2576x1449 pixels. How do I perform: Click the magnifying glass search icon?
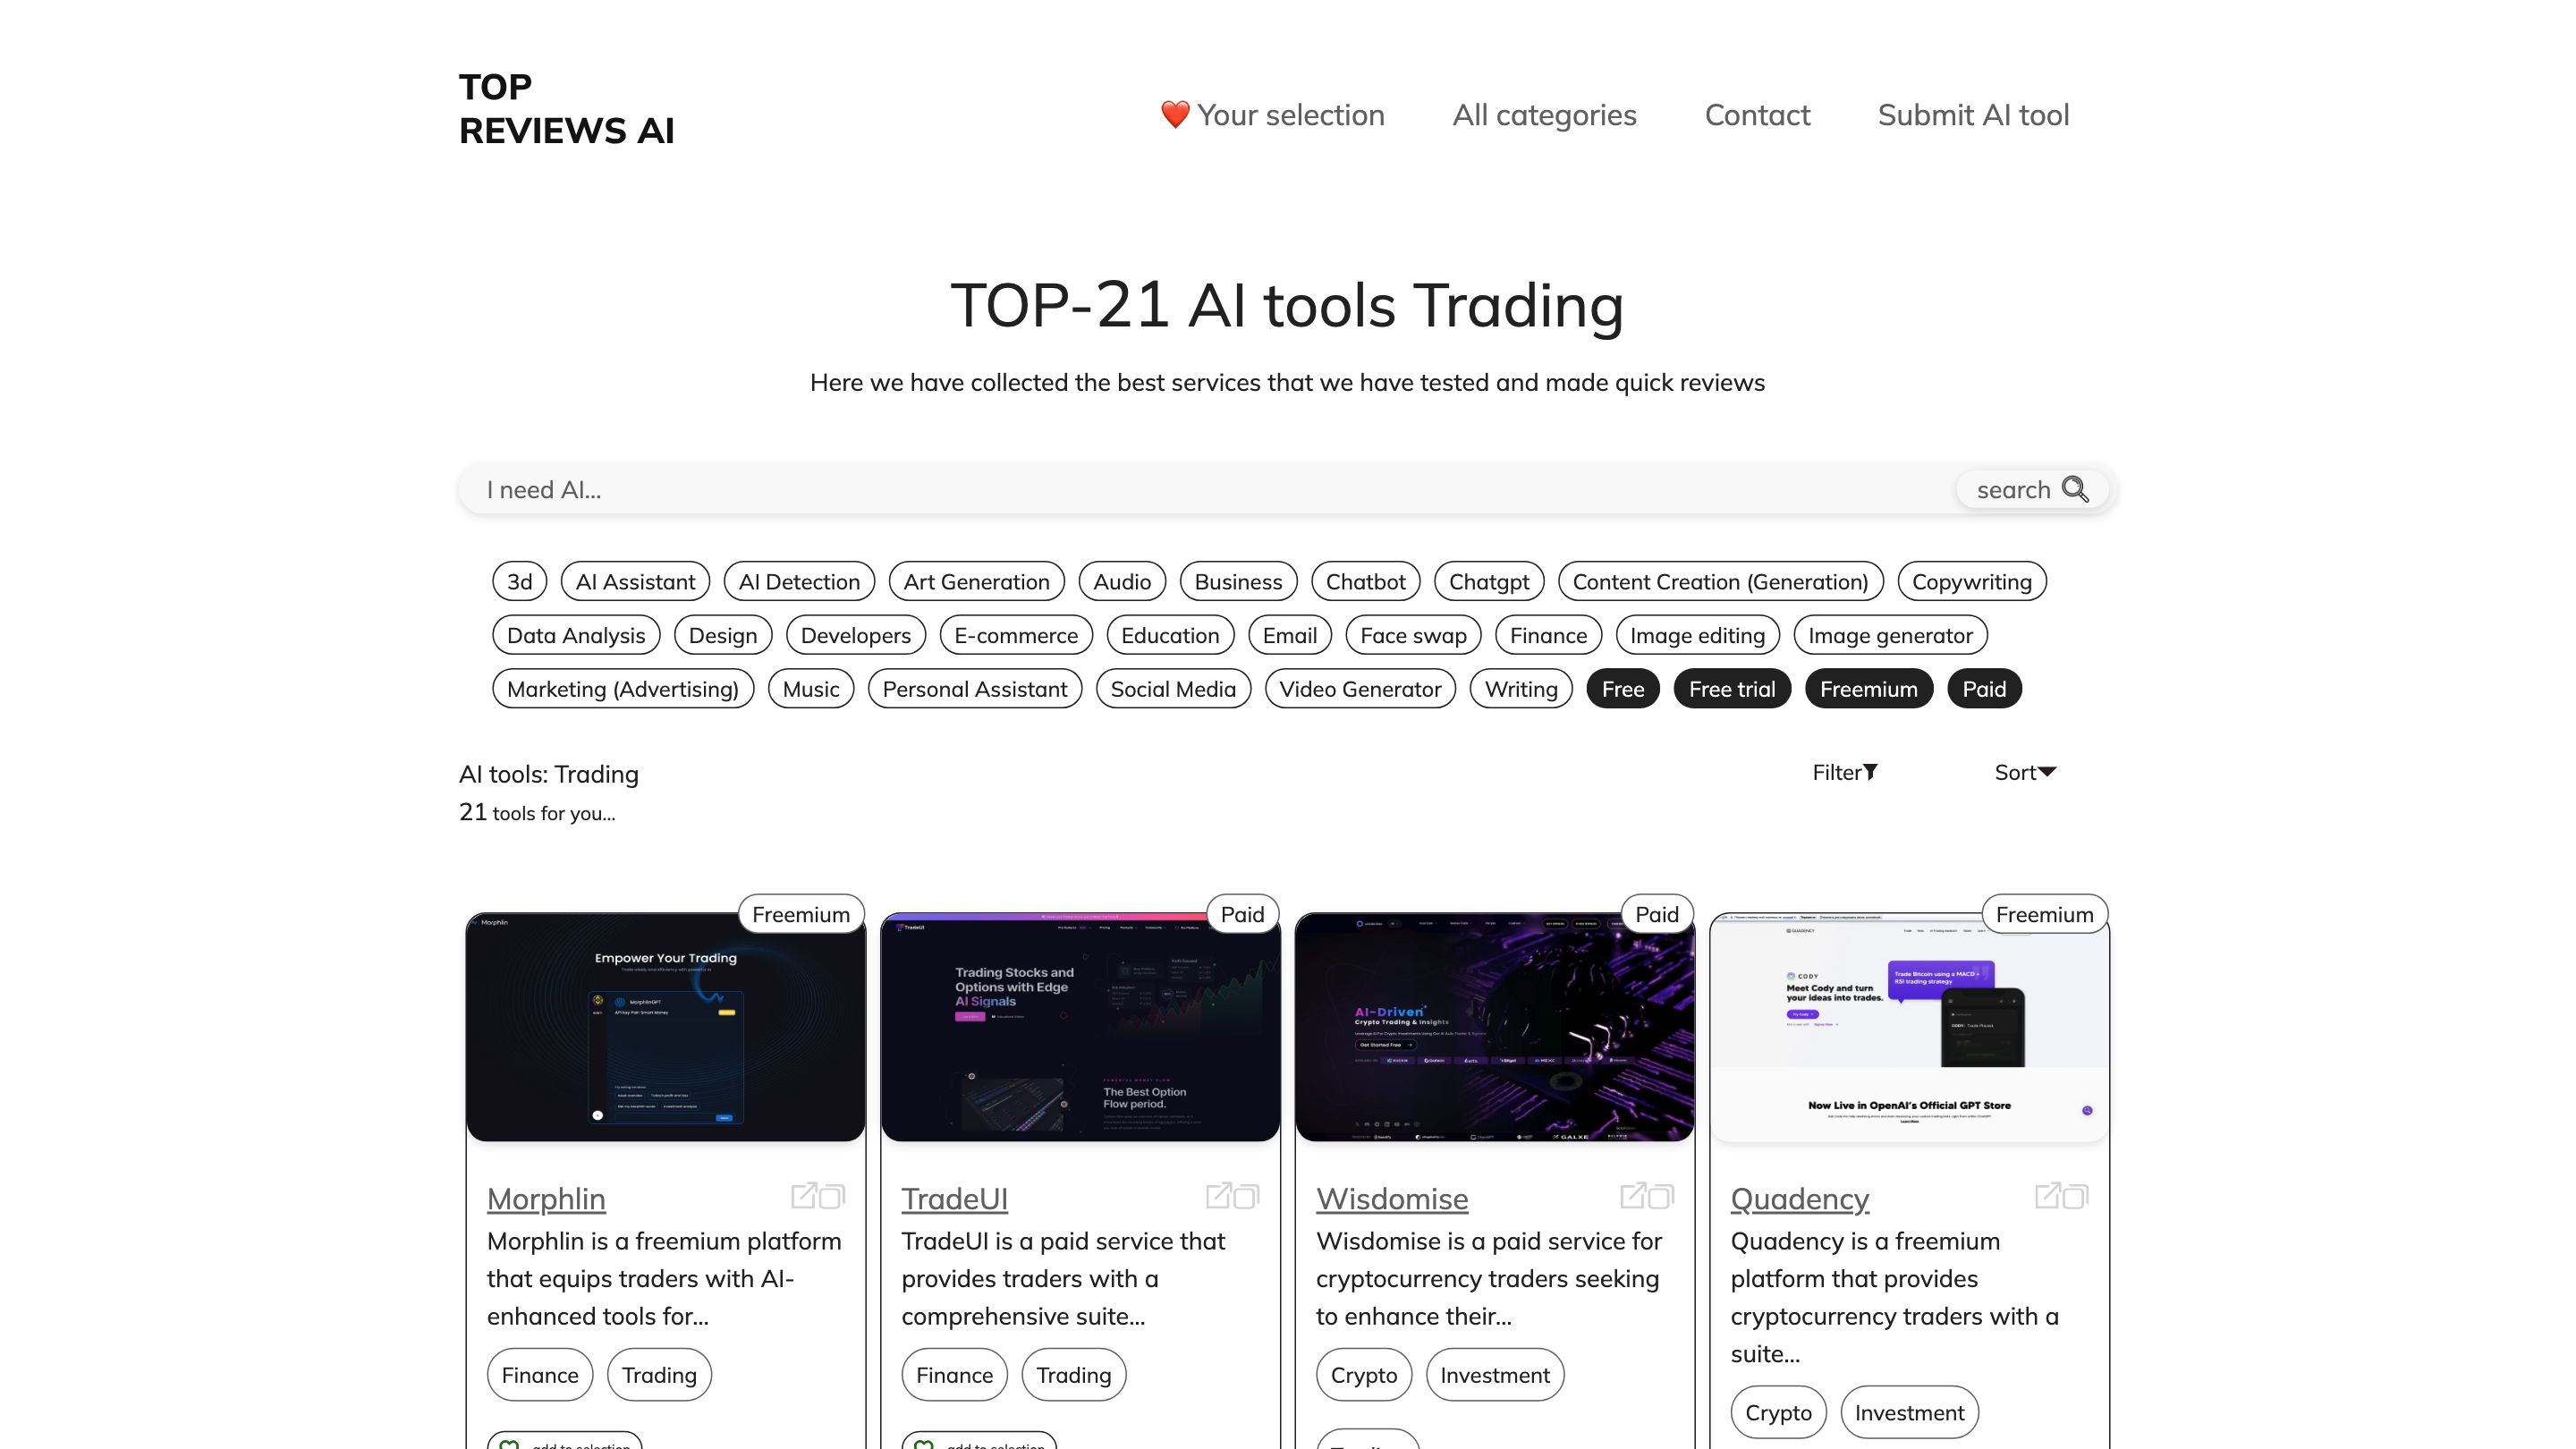pos(2075,489)
